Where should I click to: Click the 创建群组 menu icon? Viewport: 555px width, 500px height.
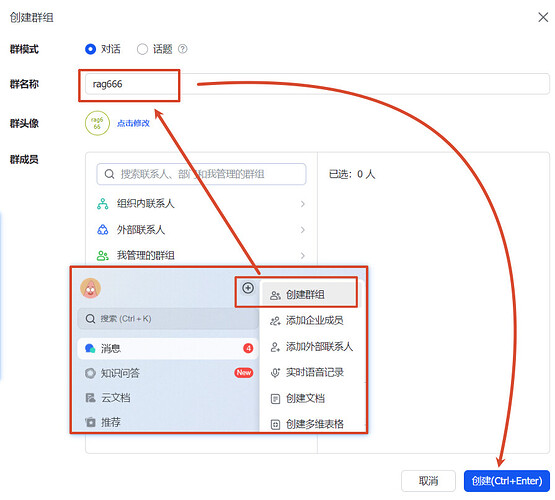pos(275,295)
